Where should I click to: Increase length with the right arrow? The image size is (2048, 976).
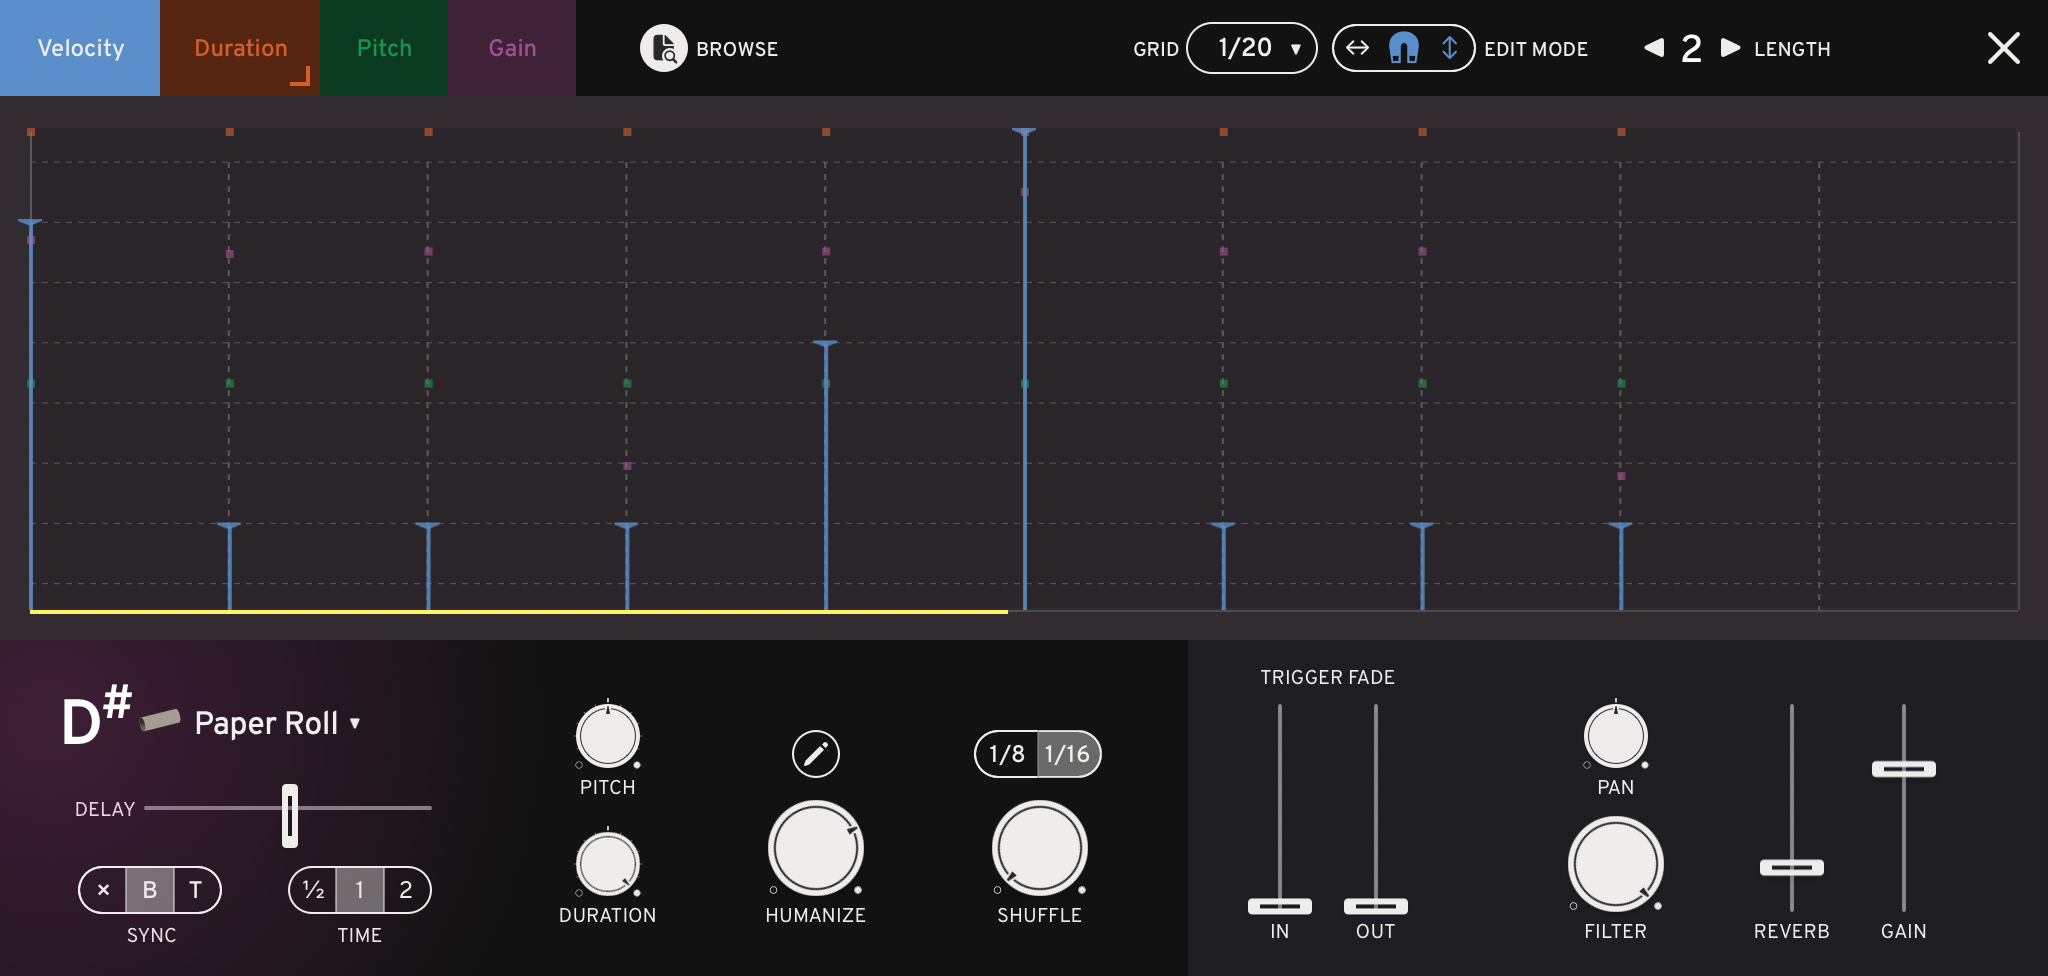[x=1730, y=48]
